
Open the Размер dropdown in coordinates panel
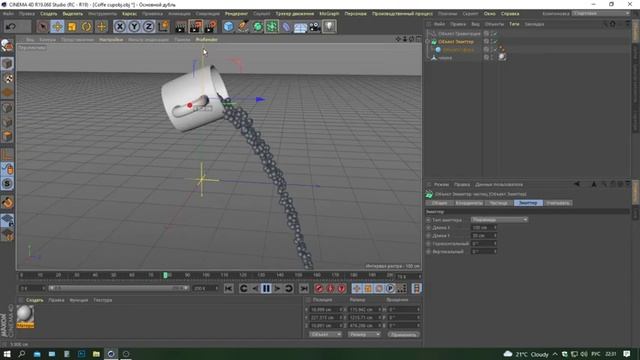pyautogui.click(x=364, y=334)
